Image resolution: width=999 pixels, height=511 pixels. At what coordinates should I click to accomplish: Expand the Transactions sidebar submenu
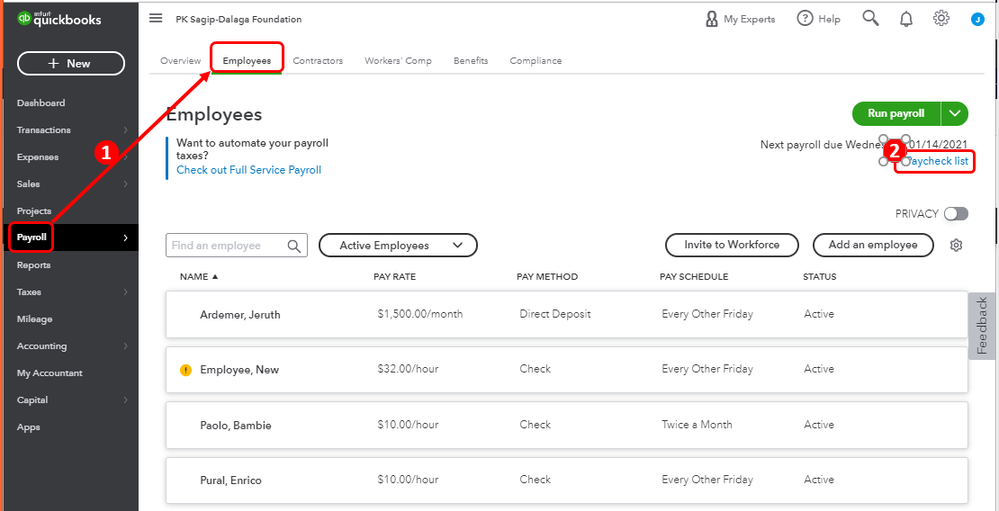coord(125,130)
